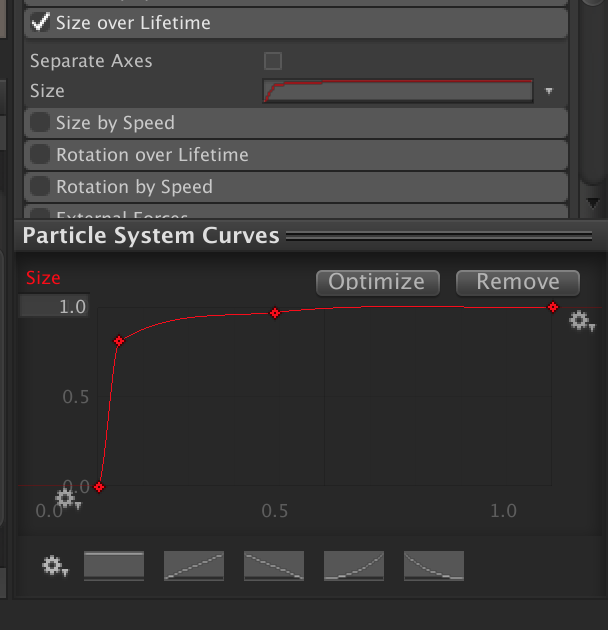This screenshot has width=608, height=630.
Task: Click the Rotation by Speed header label
Action: click(x=134, y=187)
